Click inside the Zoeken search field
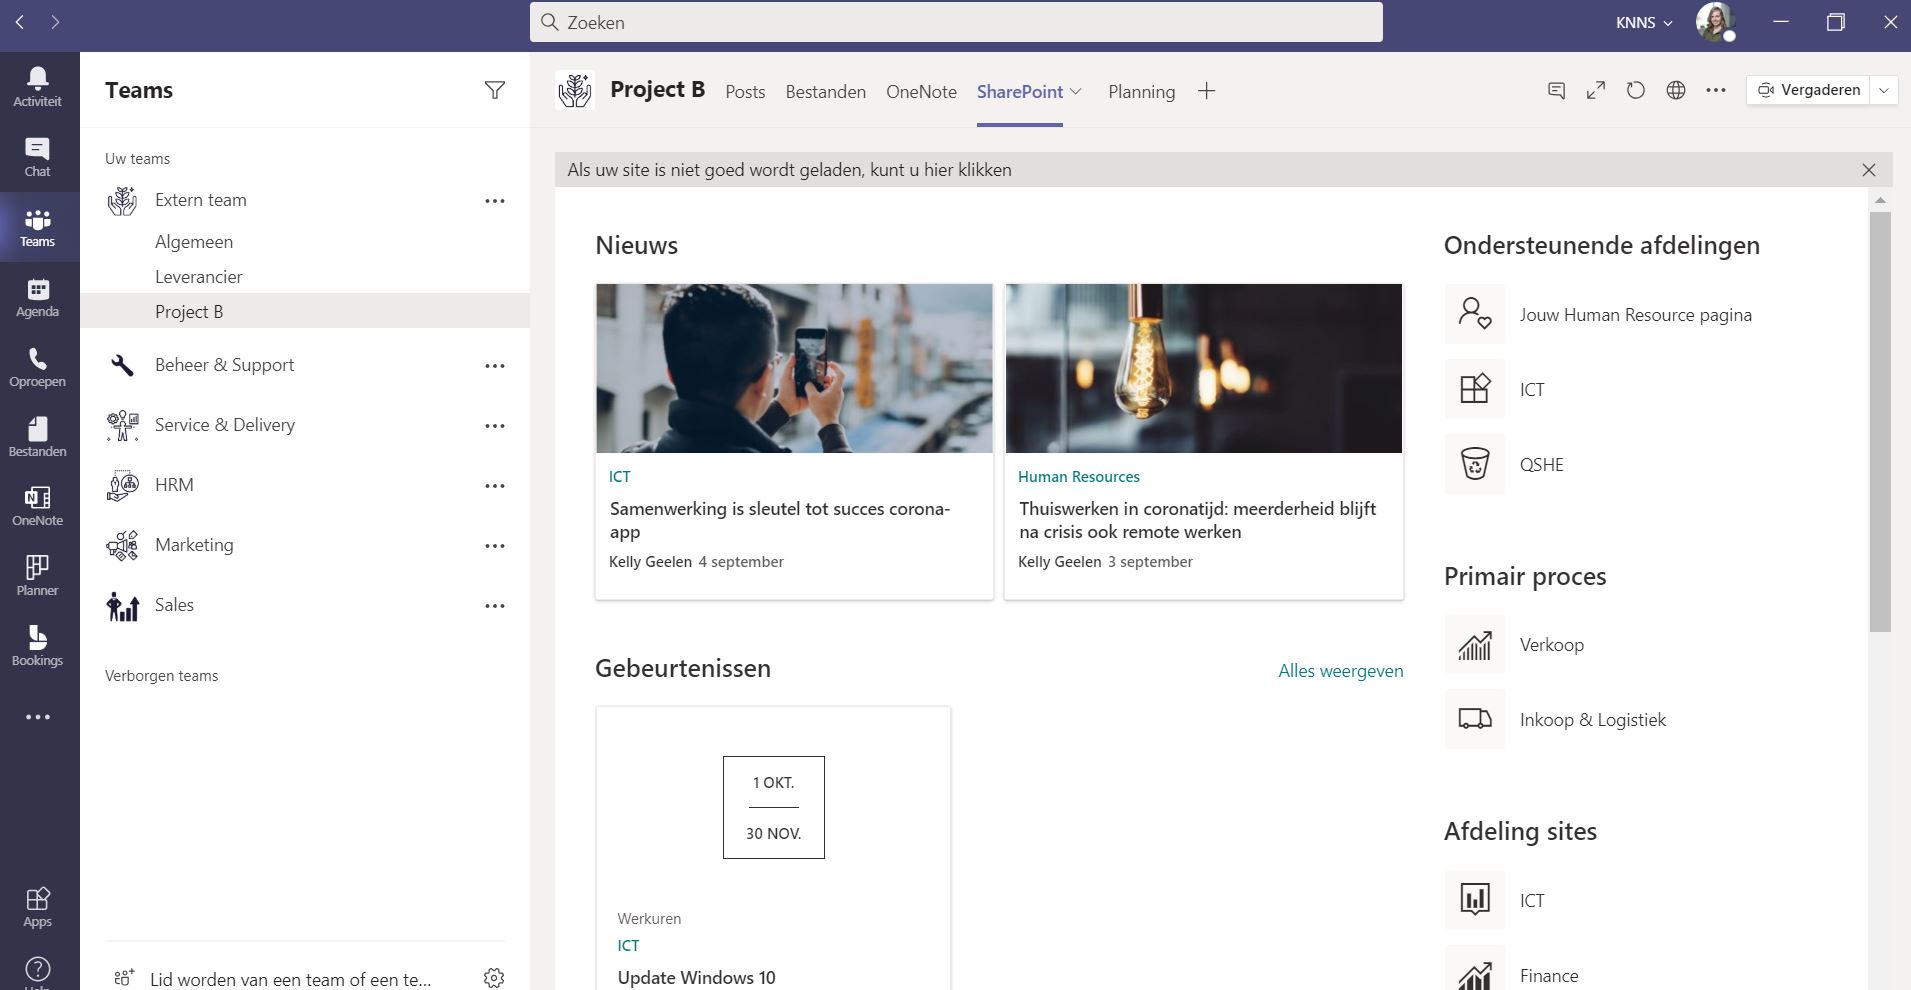 click(954, 22)
